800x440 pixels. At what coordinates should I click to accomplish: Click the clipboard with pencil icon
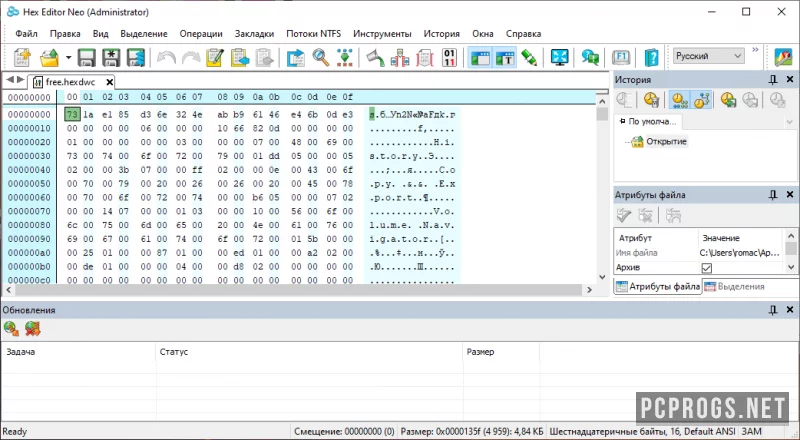[215, 57]
